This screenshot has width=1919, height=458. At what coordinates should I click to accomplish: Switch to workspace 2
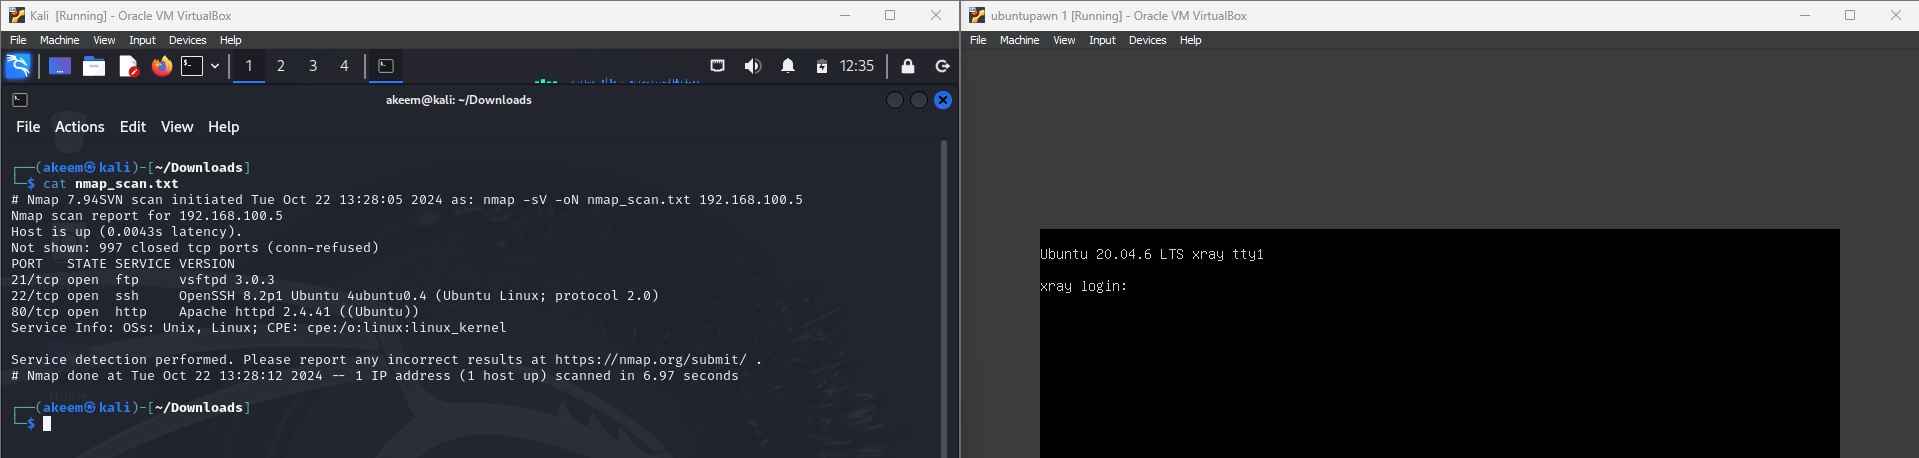tap(281, 66)
